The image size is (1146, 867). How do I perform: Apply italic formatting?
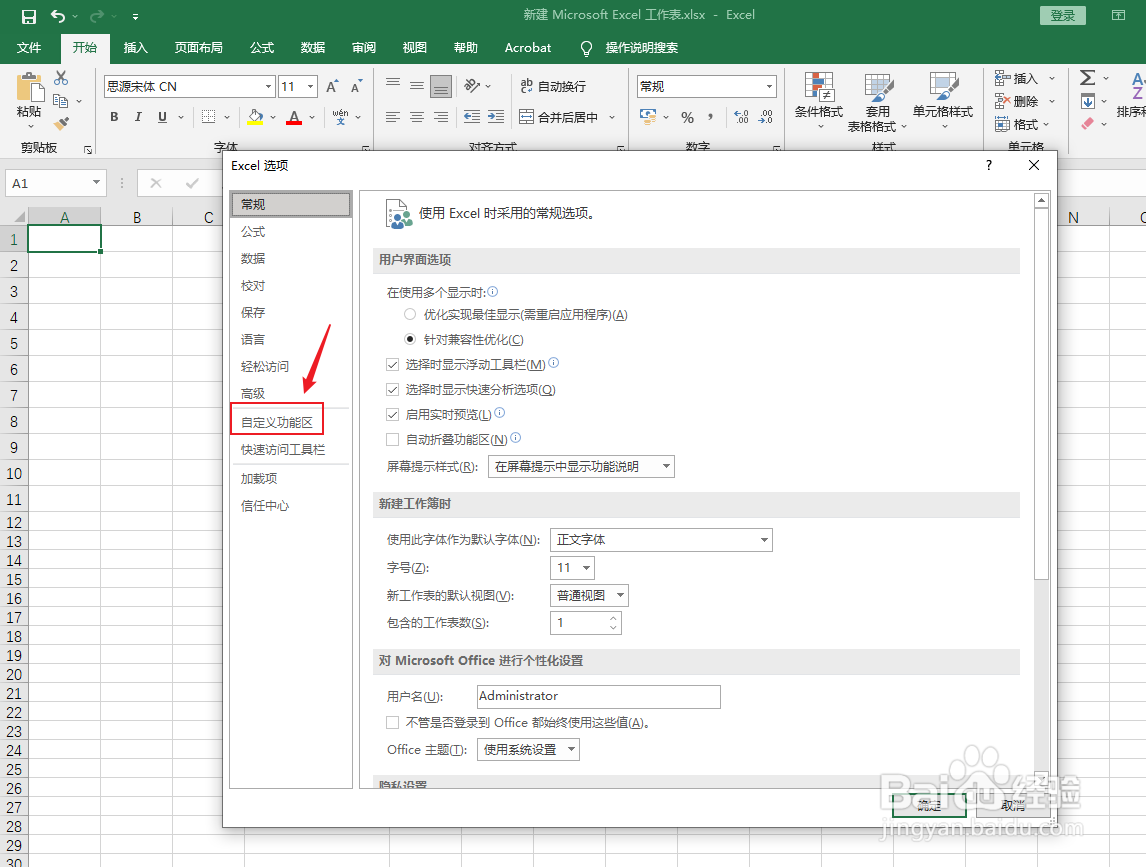(x=138, y=117)
